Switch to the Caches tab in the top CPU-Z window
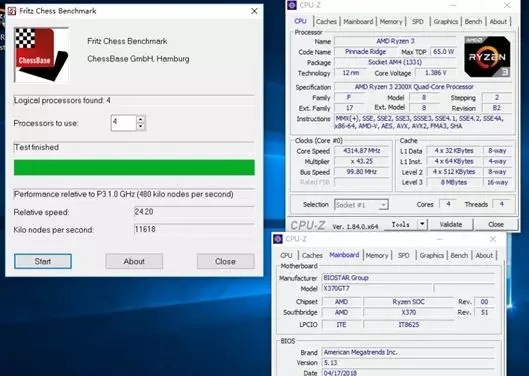This screenshot has height=376, width=529. point(326,22)
